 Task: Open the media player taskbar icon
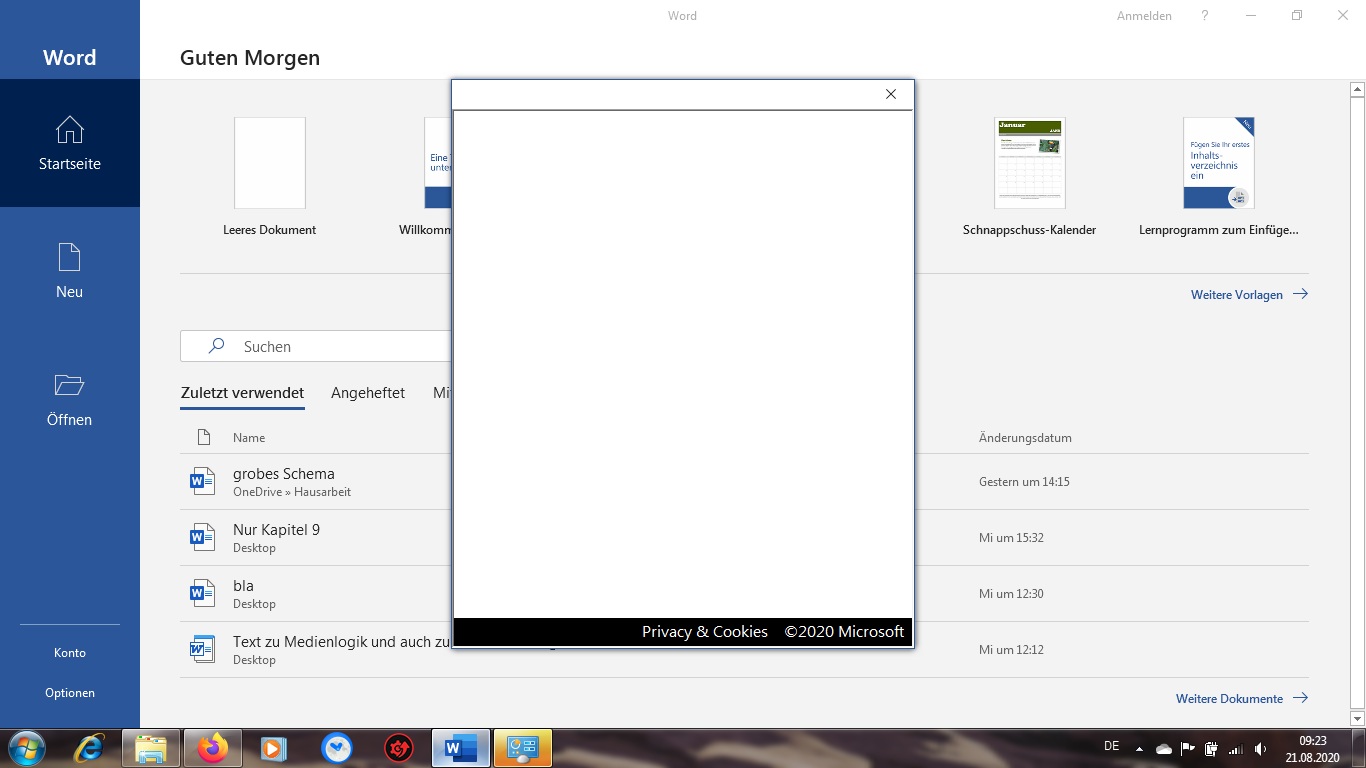tap(272, 748)
